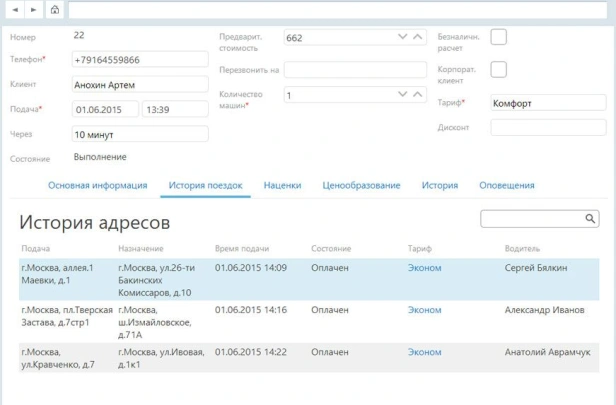Switch to the Основная информация tab

98,185
